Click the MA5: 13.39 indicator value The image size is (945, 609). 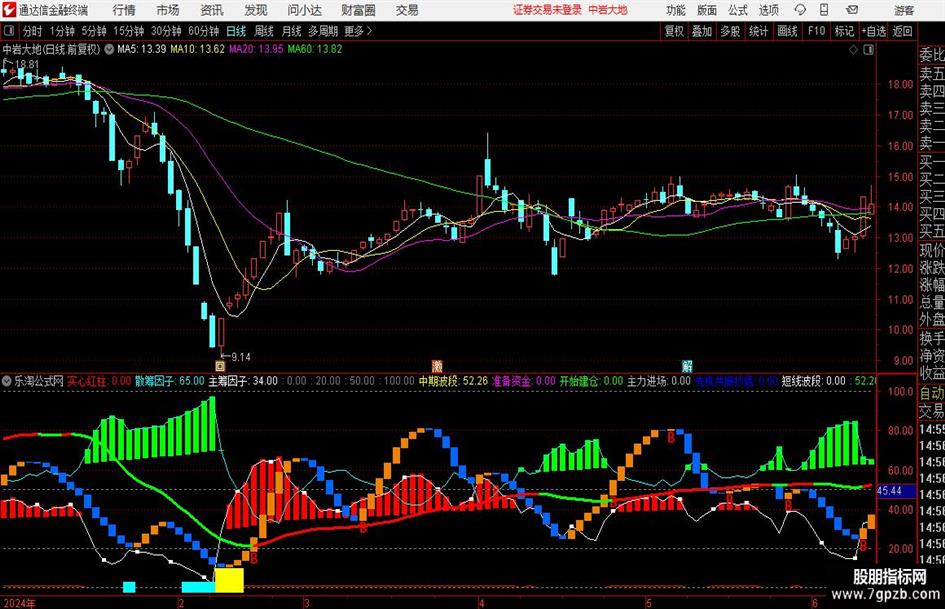click(x=141, y=49)
